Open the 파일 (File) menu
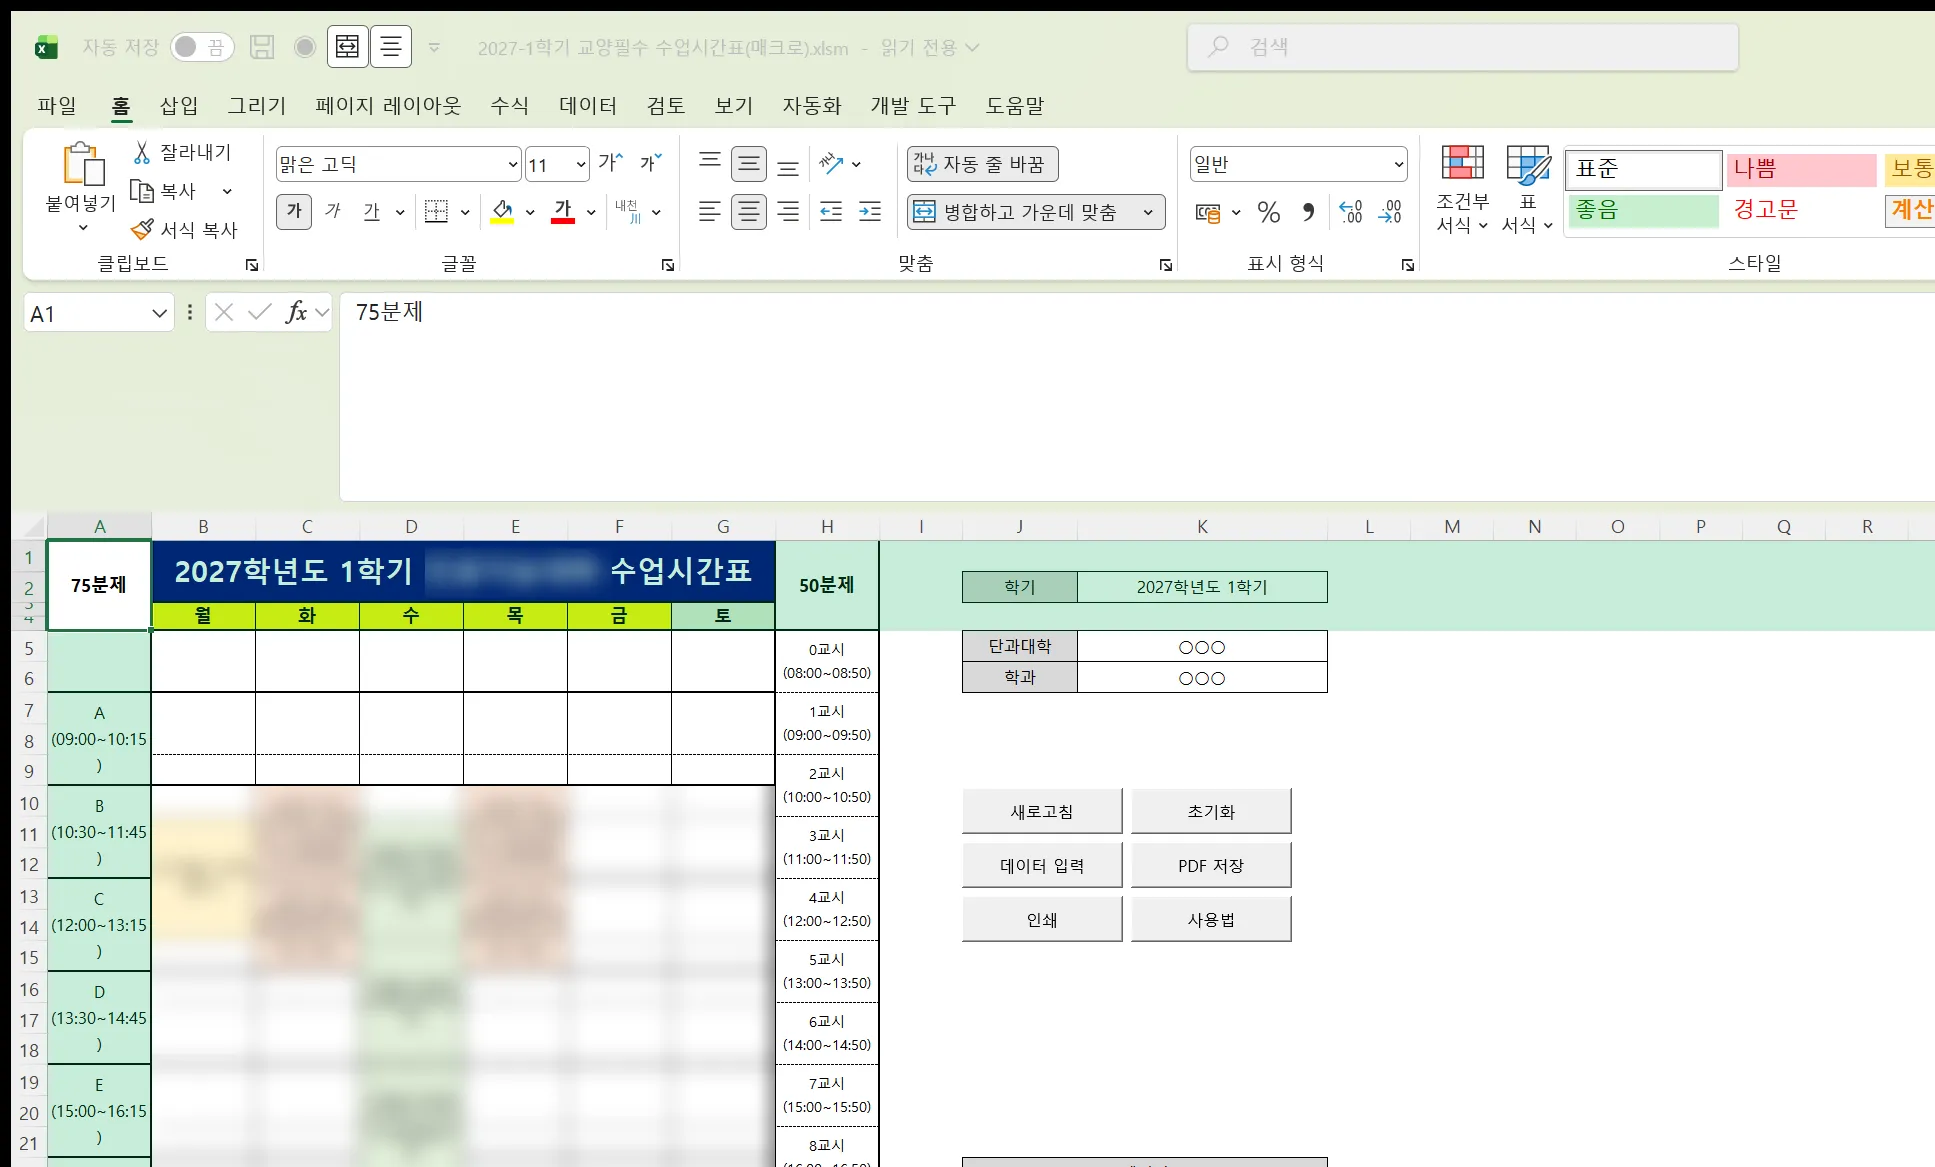The height and width of the screenshot is (1167, 1935). [x=57, y=105]
